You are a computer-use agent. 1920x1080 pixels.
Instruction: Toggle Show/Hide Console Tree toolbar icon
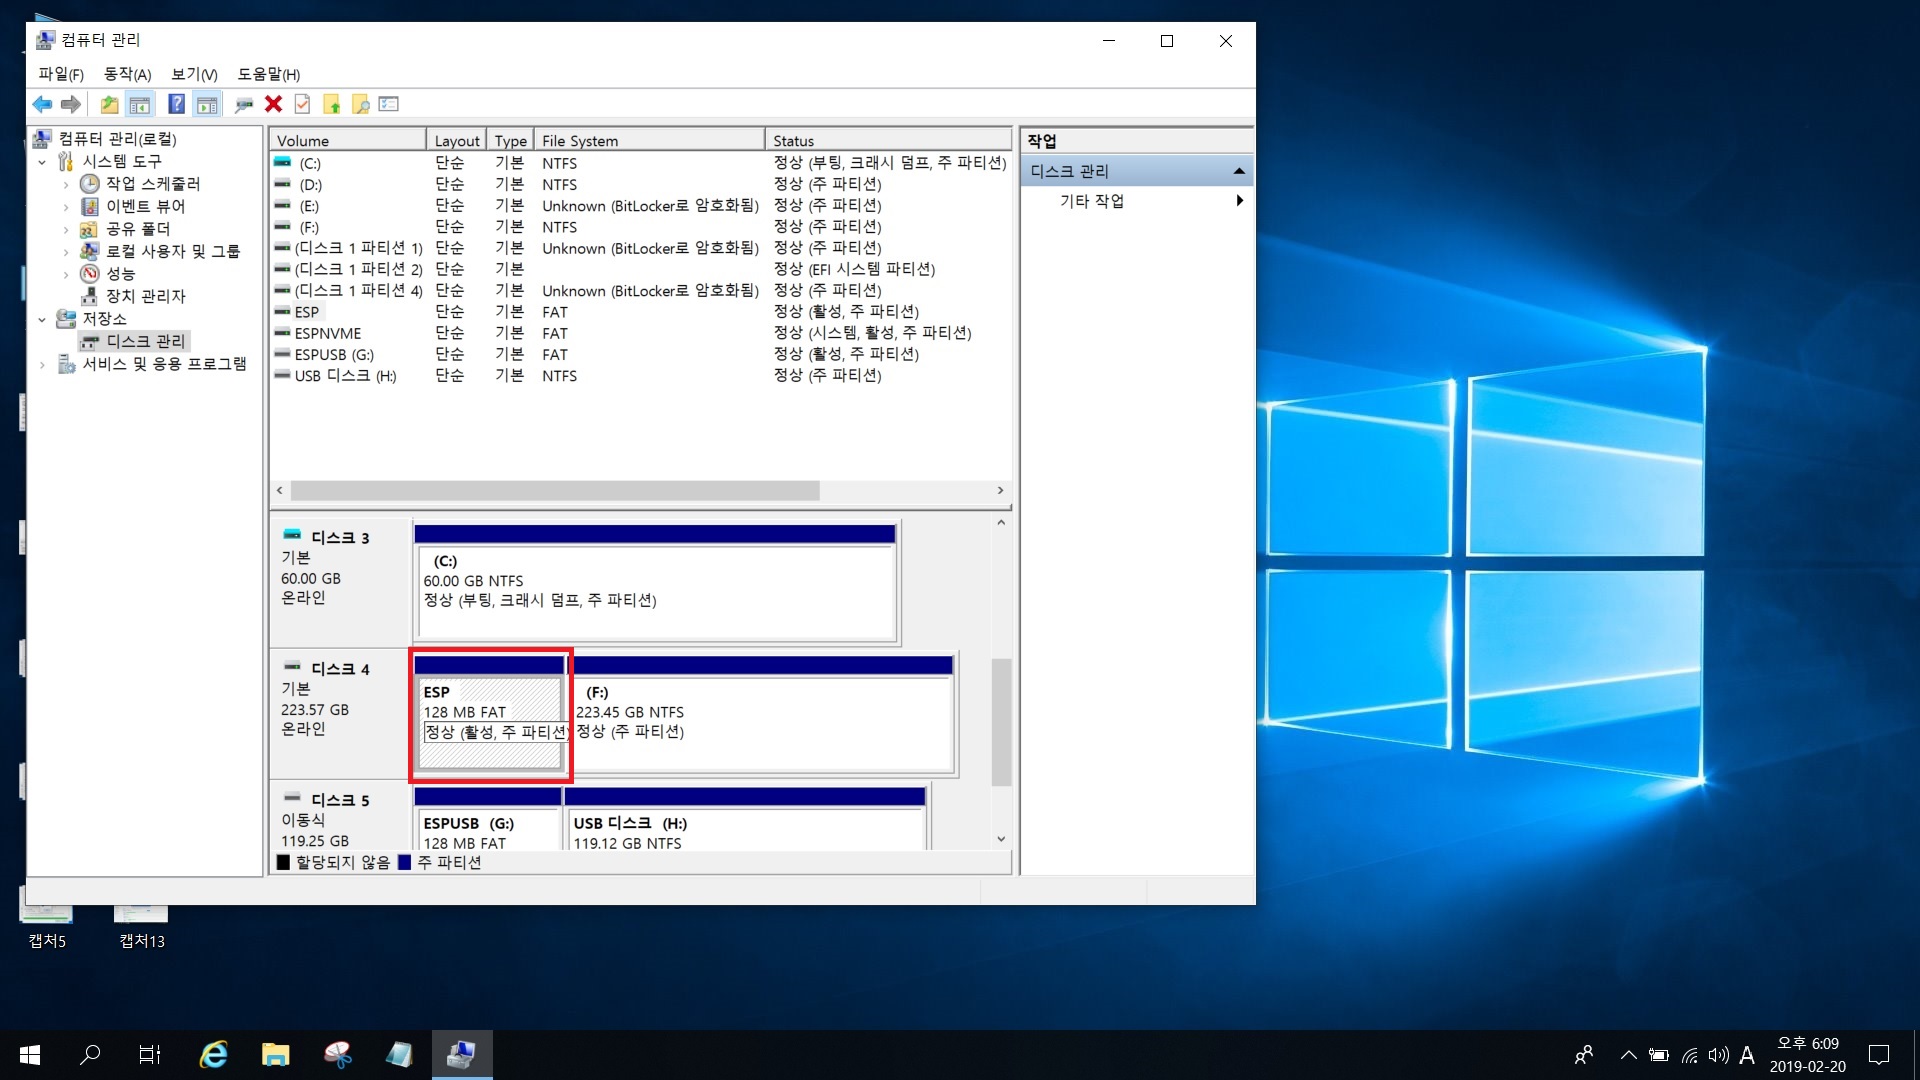click(x=140, y=104)
